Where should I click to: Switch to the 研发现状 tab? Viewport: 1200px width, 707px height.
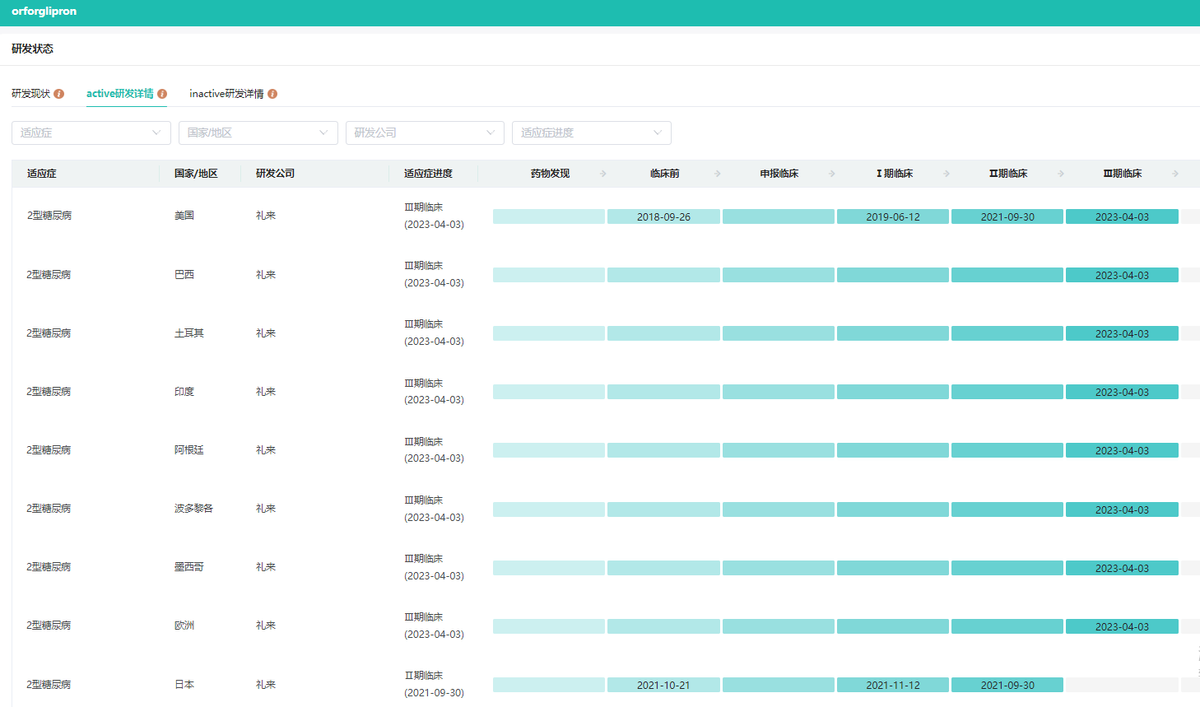[30, 94]
